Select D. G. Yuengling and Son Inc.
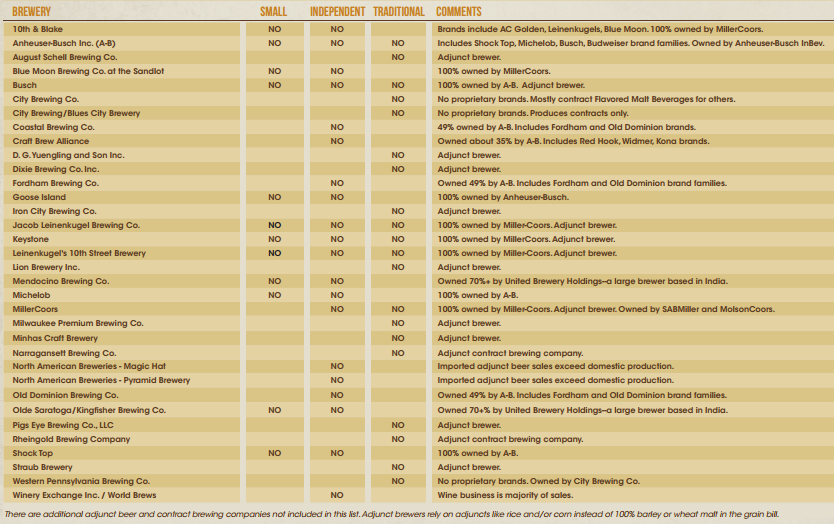This screenshot has height=524, width=834. pyautogui.click(x=68, y=156)
